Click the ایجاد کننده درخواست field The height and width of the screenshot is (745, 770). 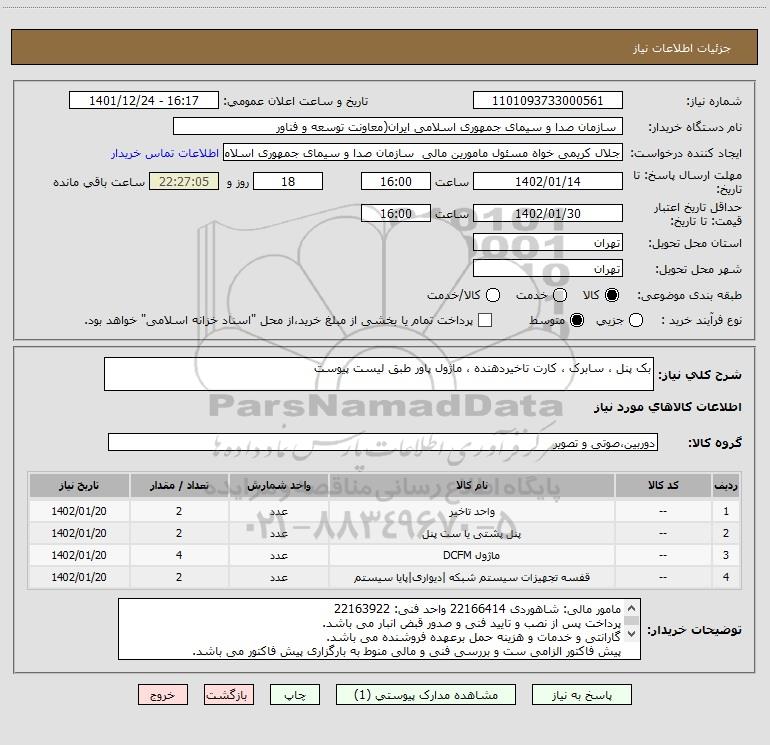(423, 153)
